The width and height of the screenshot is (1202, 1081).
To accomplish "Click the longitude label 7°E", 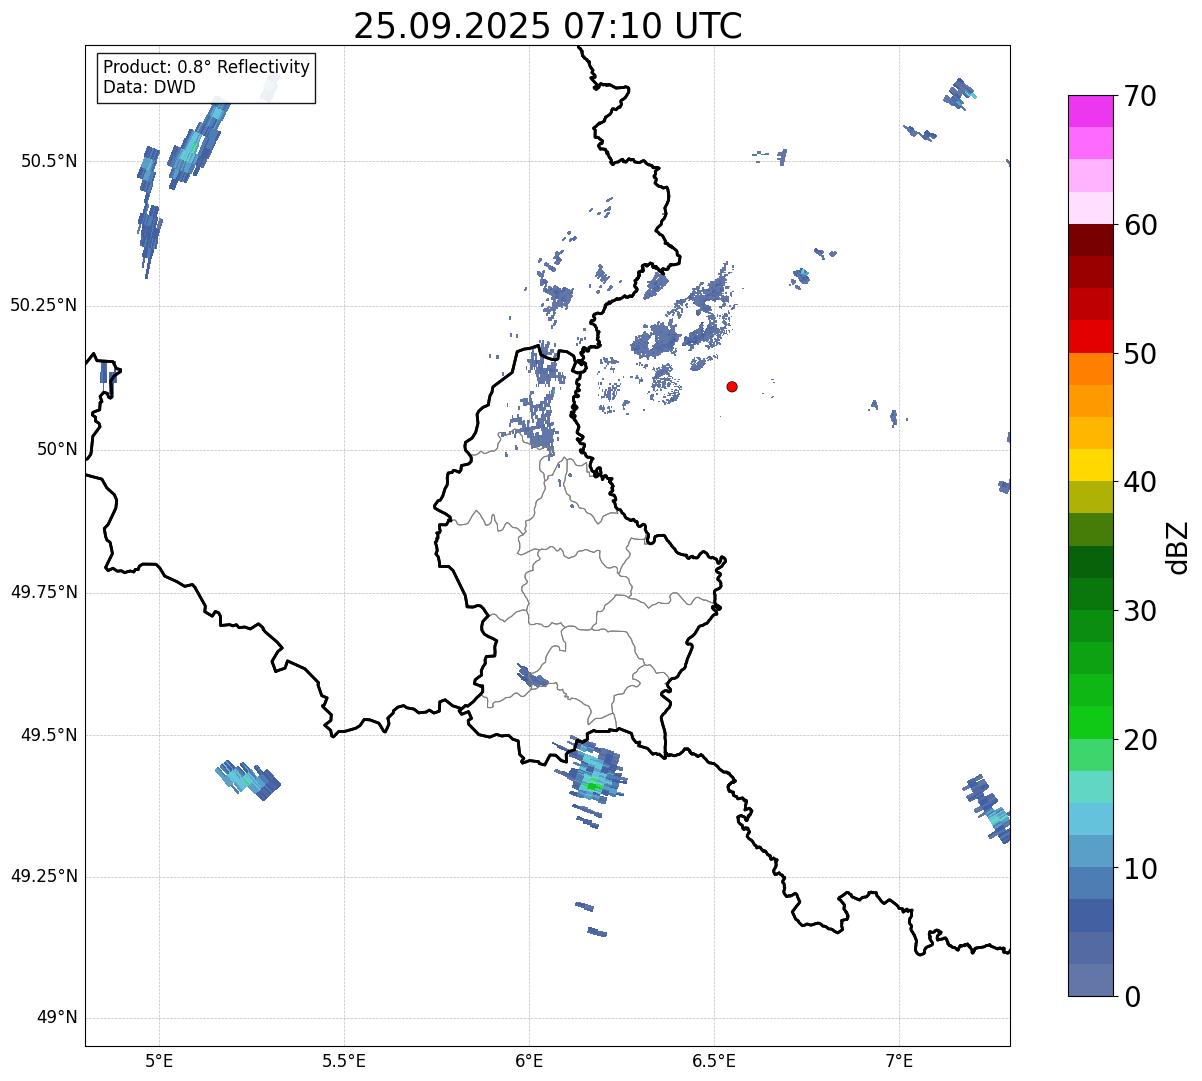I will pos(900,1060).
